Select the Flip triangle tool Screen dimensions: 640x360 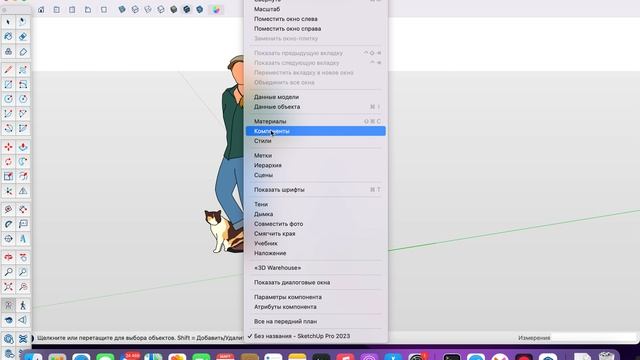tap(23, 191)
